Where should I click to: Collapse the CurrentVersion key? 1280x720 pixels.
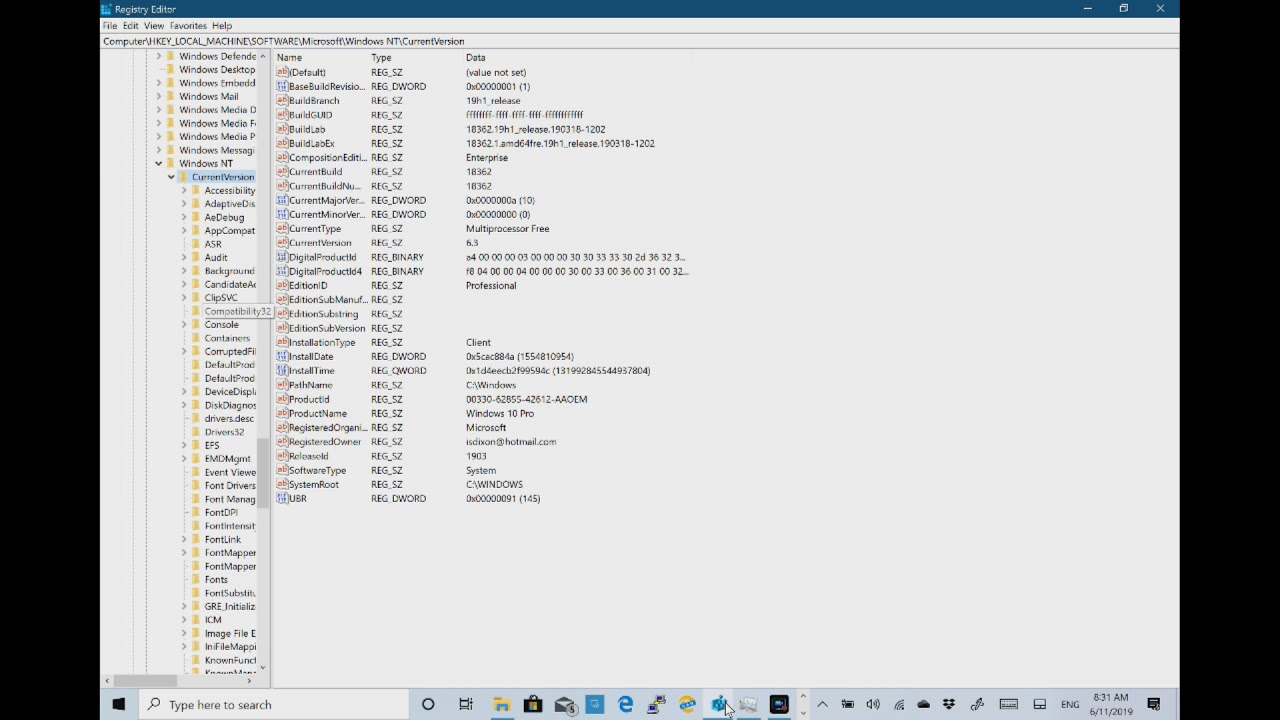(171, 177)
